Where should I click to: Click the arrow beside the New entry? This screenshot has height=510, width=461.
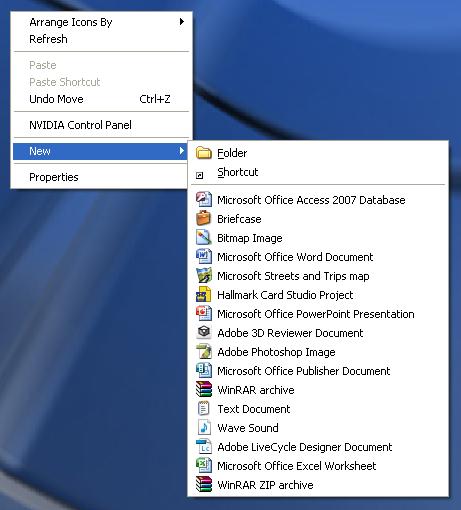pyautogui.click(x=182, y=151)
